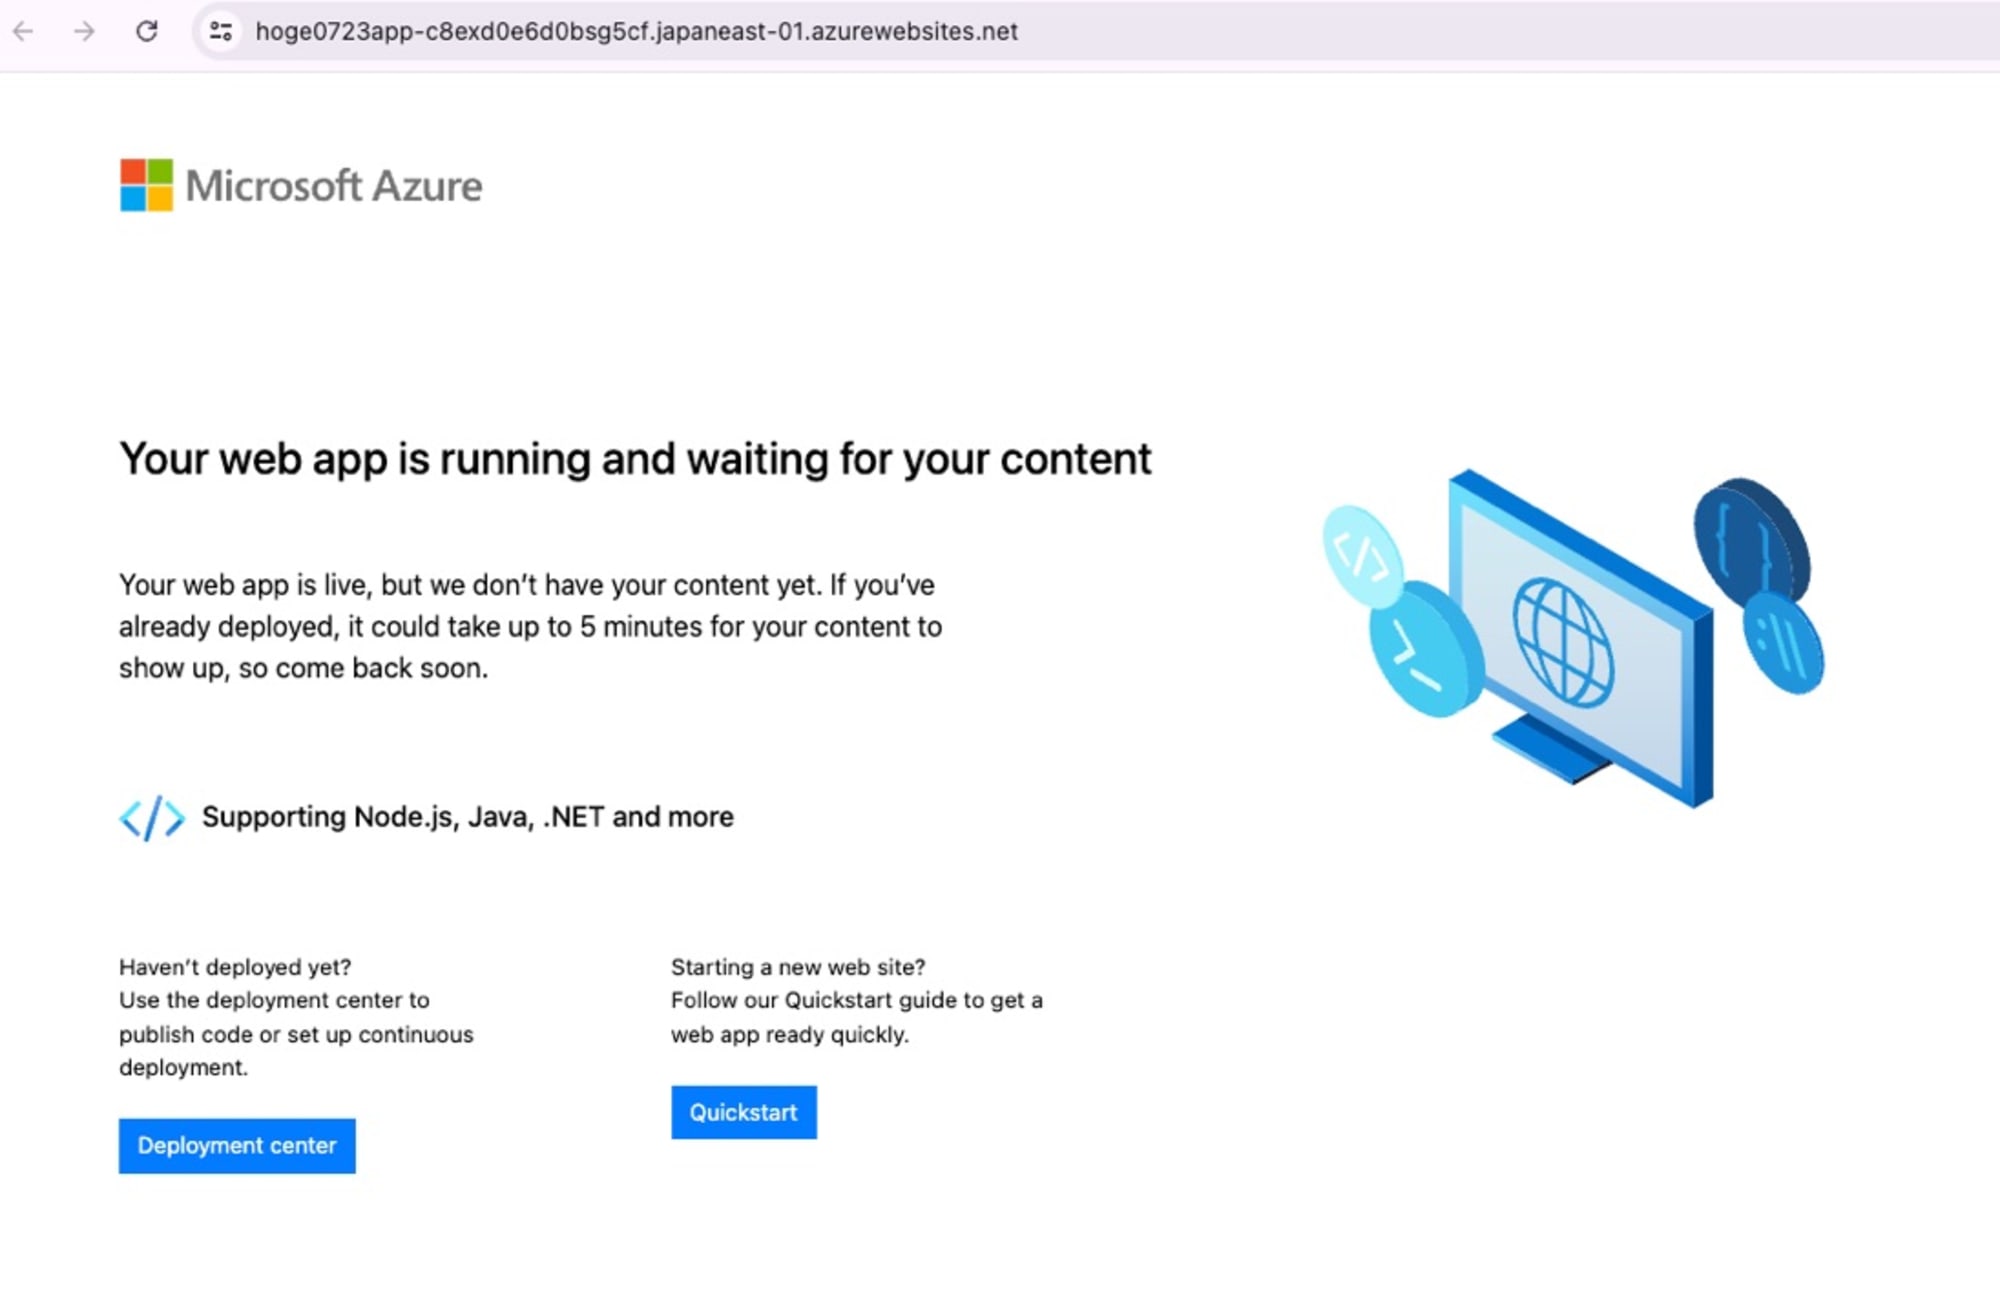
Task: Click the paragraph starting 'Your web app is live'
Action: pos(531,626)
